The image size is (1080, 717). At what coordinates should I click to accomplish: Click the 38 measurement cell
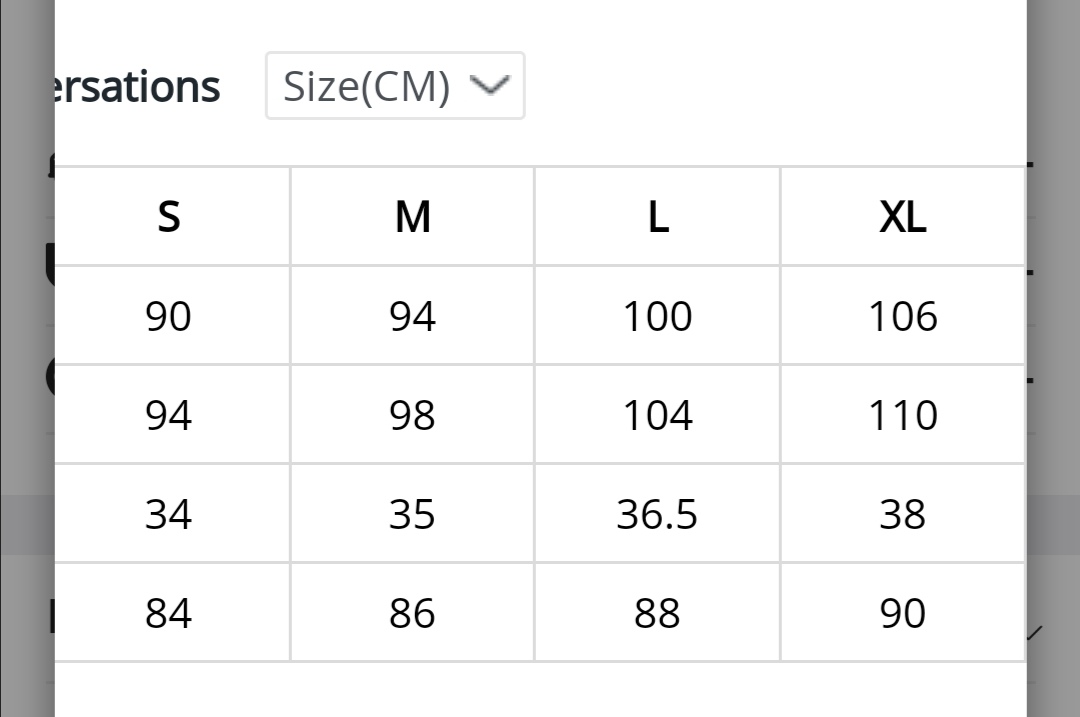902,515
